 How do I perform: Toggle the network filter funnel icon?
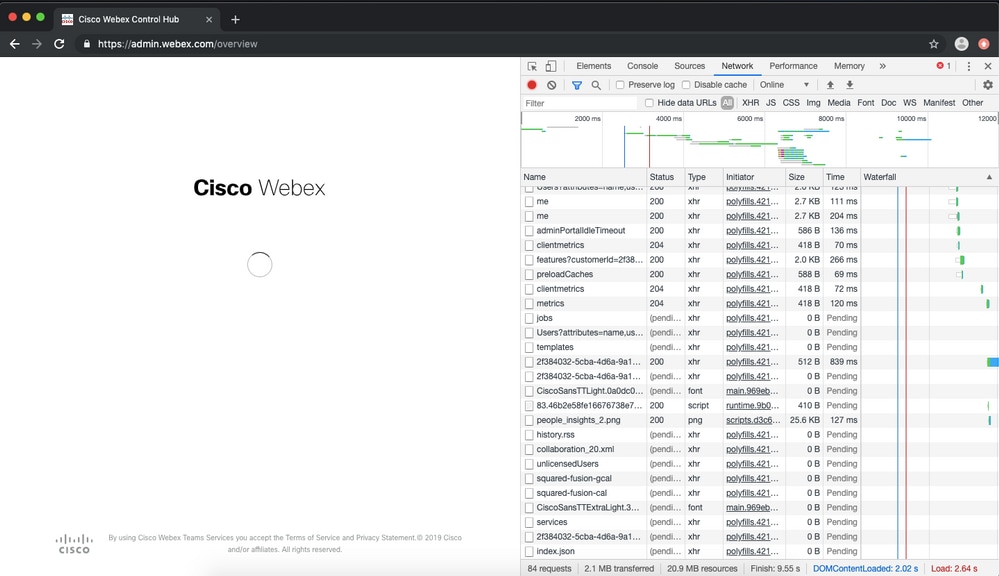[x=577, y=85]
